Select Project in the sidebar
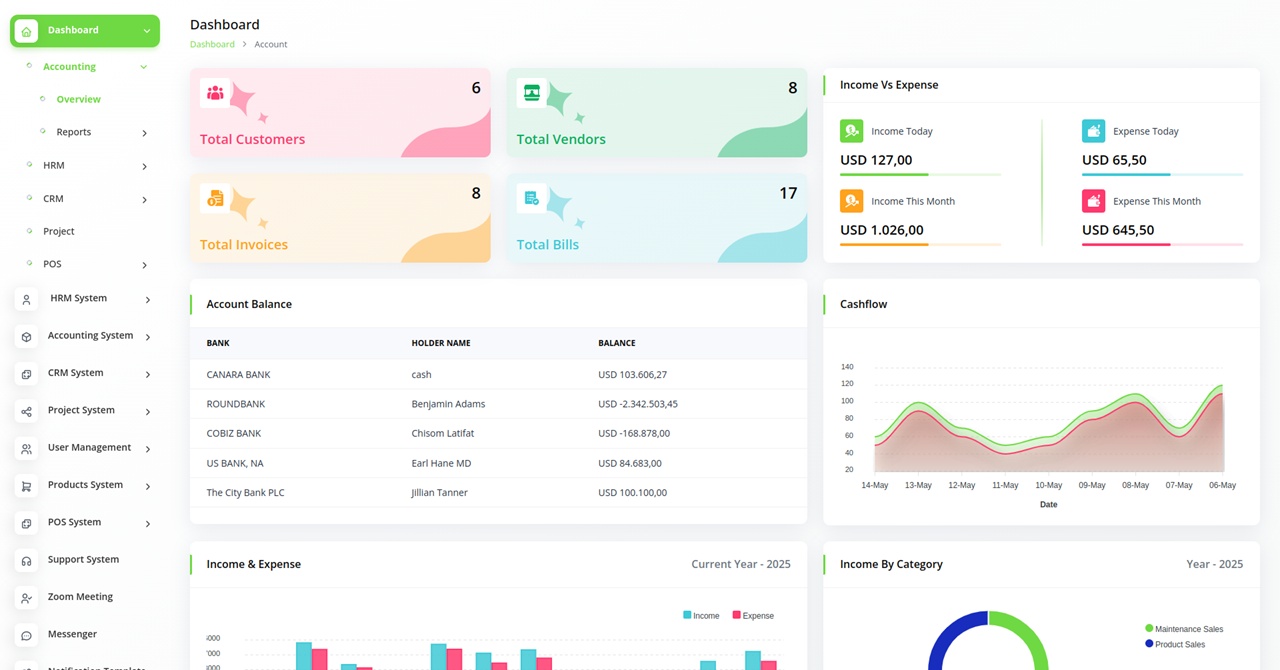The width and height of the screenshot is (1280, 670). [x=59, y=231]
